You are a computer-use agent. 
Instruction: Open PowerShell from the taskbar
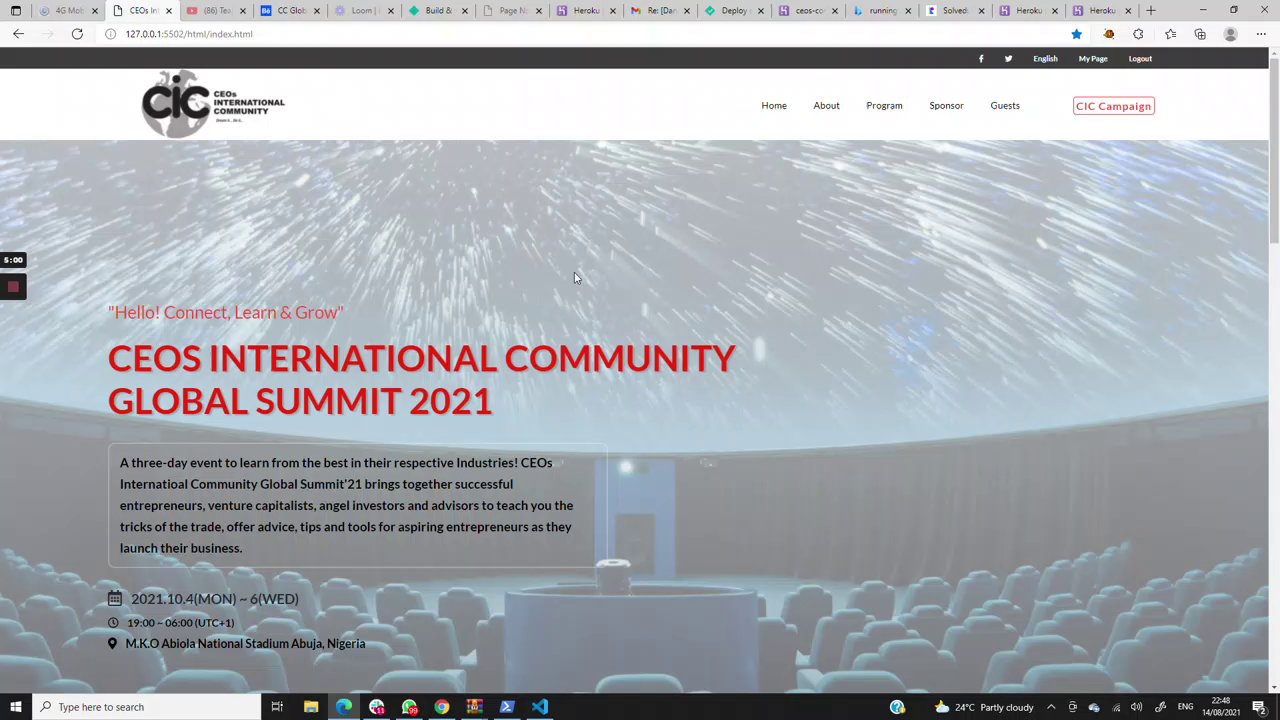[x=507, y=707]
